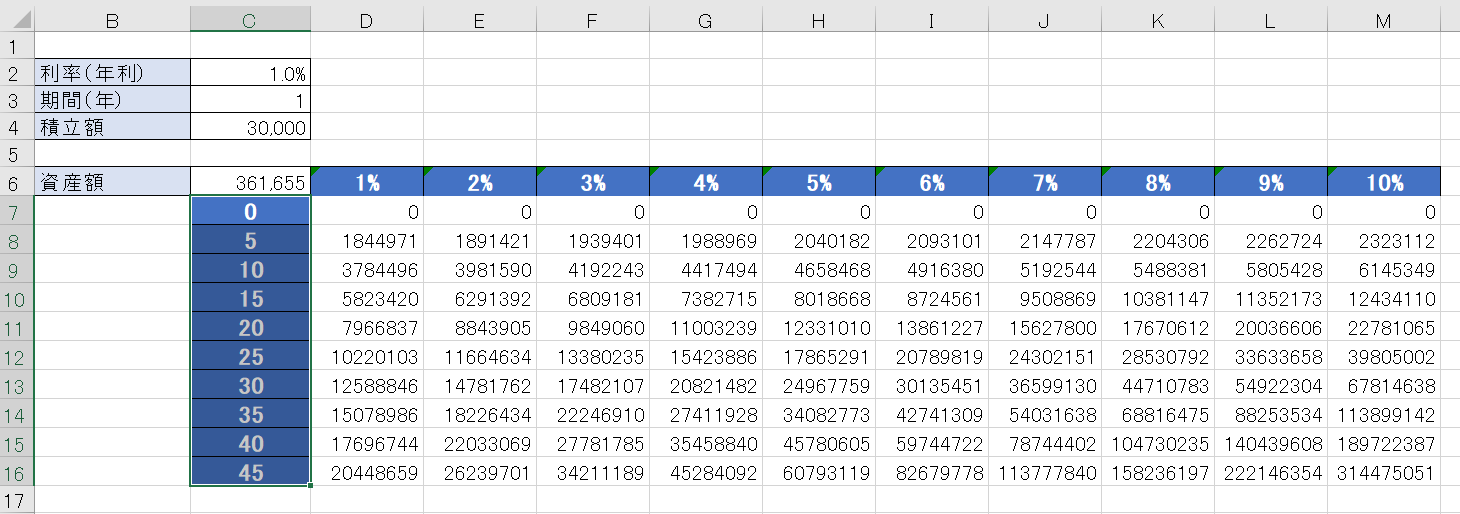Click the asset total cell 361,655
The height and width of the screenshot is (514, 1460).
pyautogui.click(x=250, y=182)
